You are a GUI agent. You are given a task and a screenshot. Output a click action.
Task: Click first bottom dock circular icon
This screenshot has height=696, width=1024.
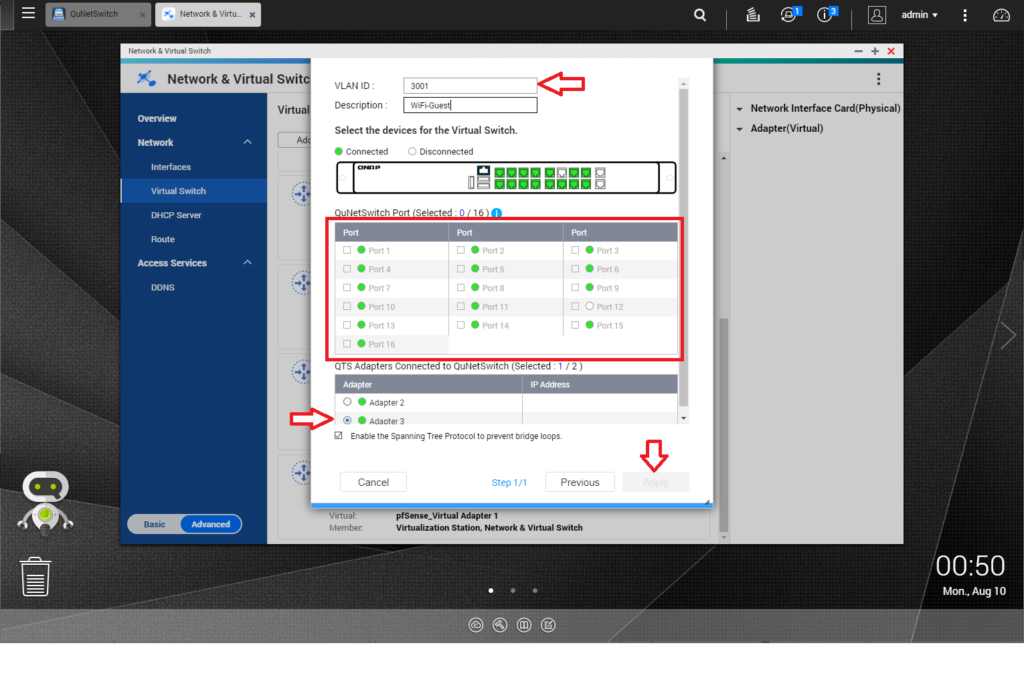475,625
